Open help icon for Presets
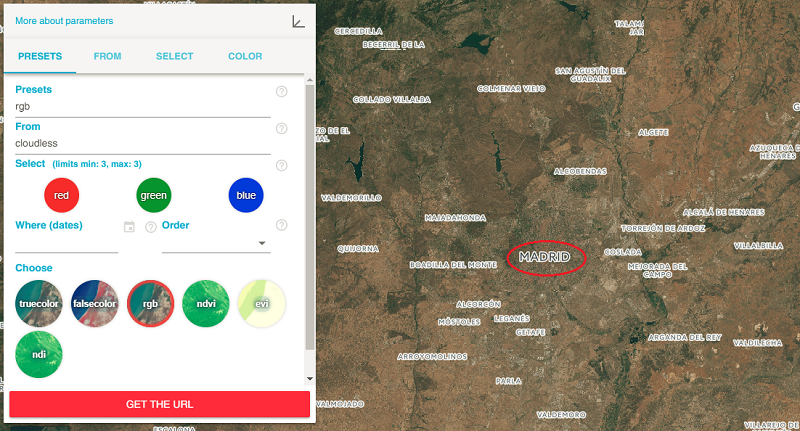Screen dimensions: 800x431 pos(282,91)
